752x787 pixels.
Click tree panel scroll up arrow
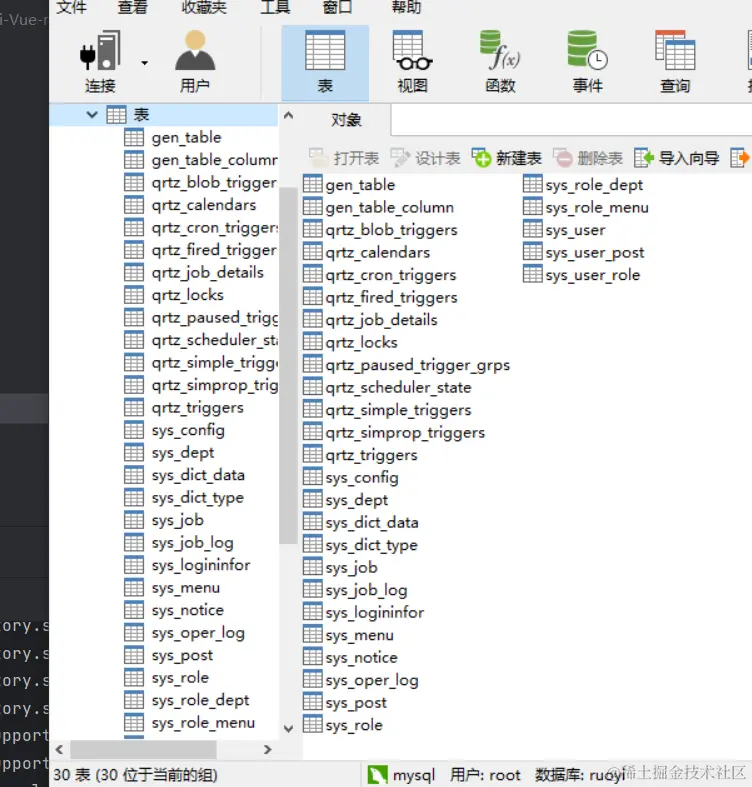[288, 115]
